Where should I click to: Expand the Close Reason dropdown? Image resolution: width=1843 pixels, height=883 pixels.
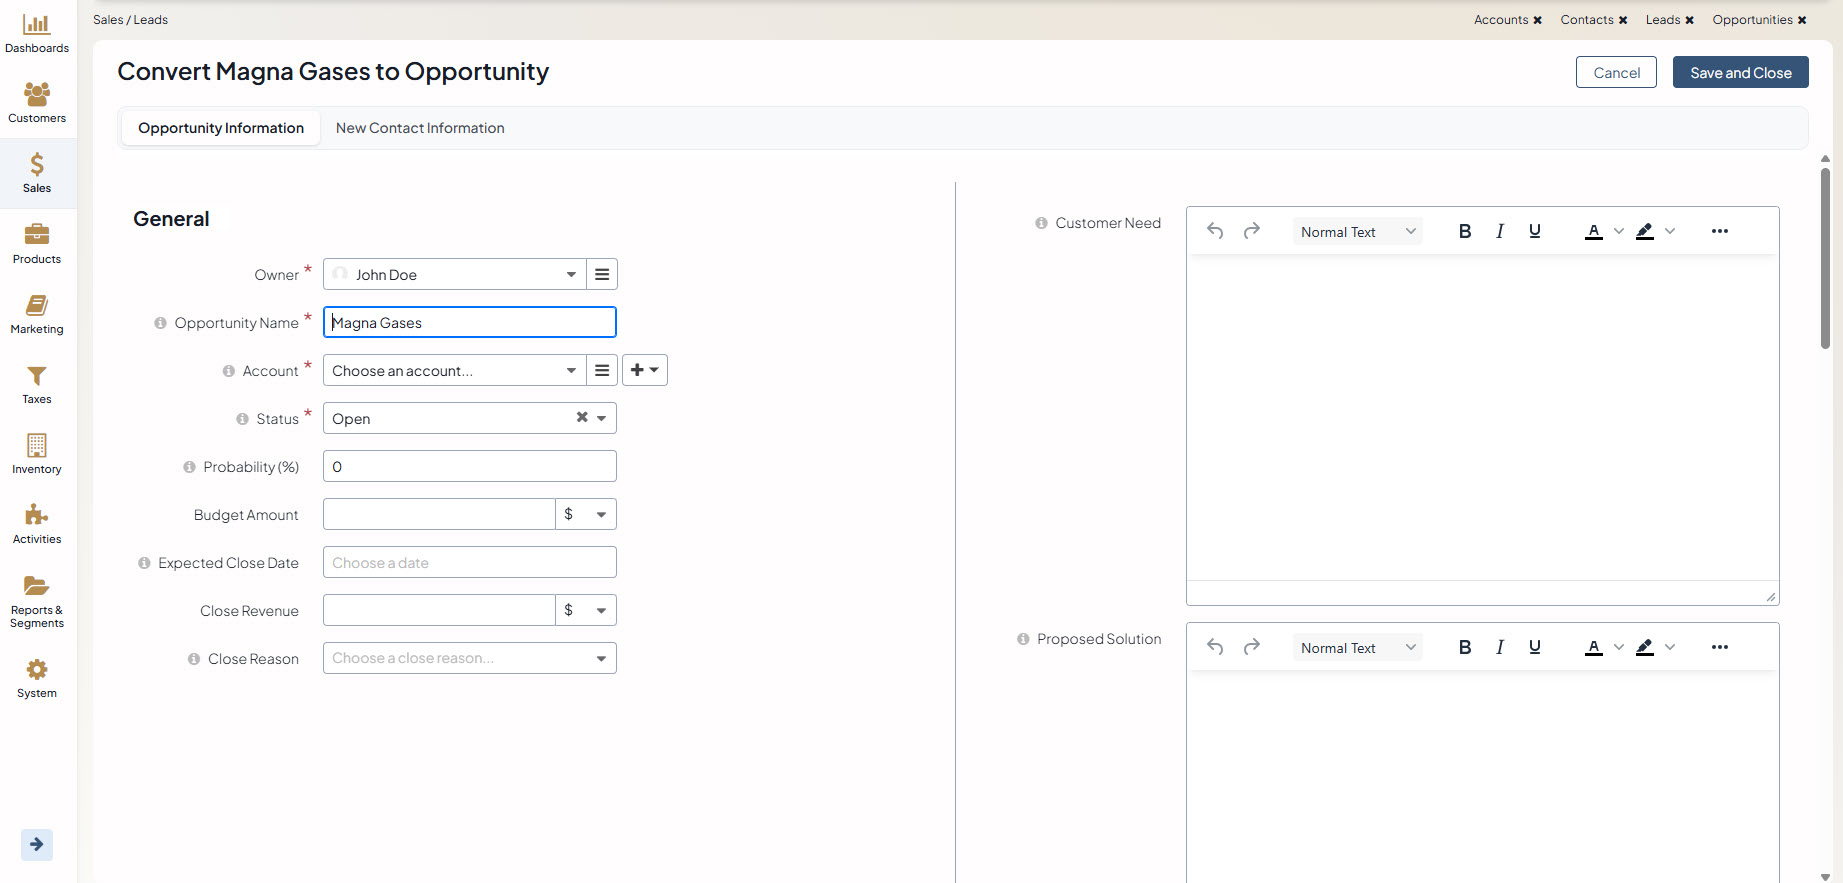(x=601, y=659)
